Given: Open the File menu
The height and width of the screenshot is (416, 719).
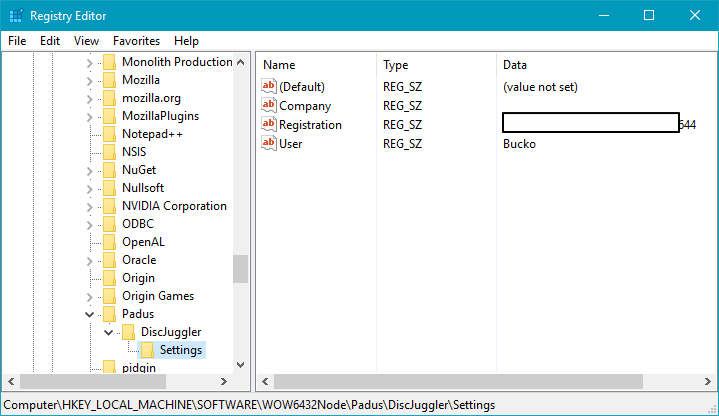Looking at the screenshot, I should [17, 41].
